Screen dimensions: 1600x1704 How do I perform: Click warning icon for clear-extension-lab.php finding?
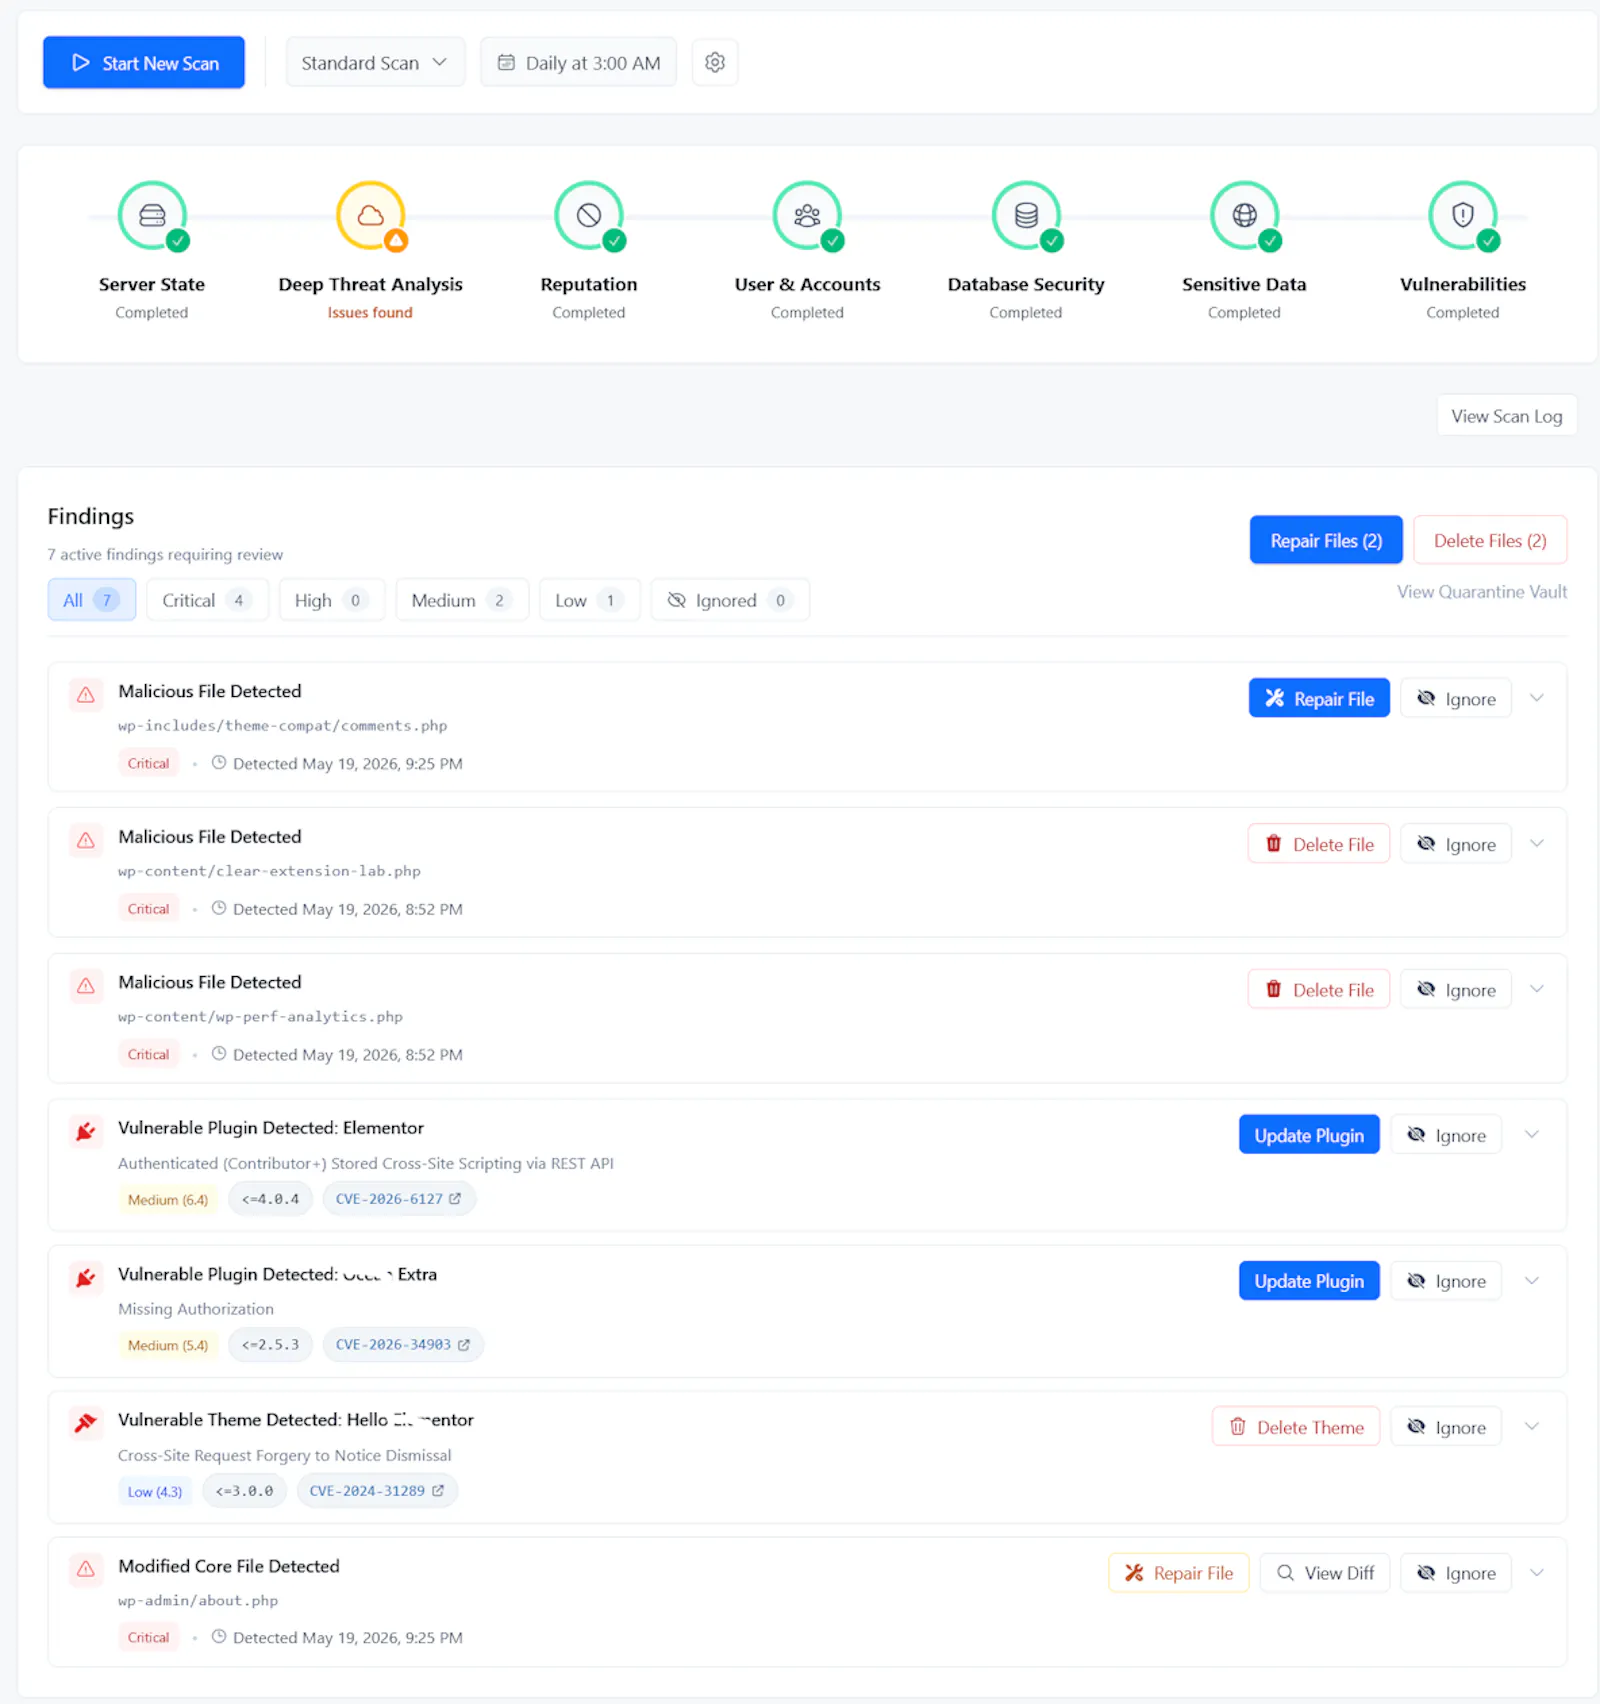pos(86,840)
